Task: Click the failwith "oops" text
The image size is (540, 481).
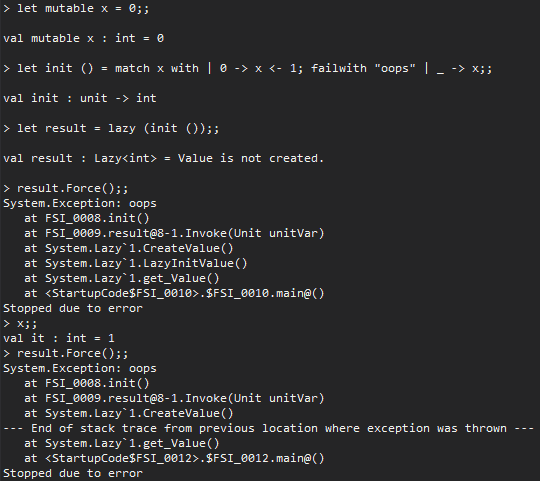Action: click(x=363, y=68)
